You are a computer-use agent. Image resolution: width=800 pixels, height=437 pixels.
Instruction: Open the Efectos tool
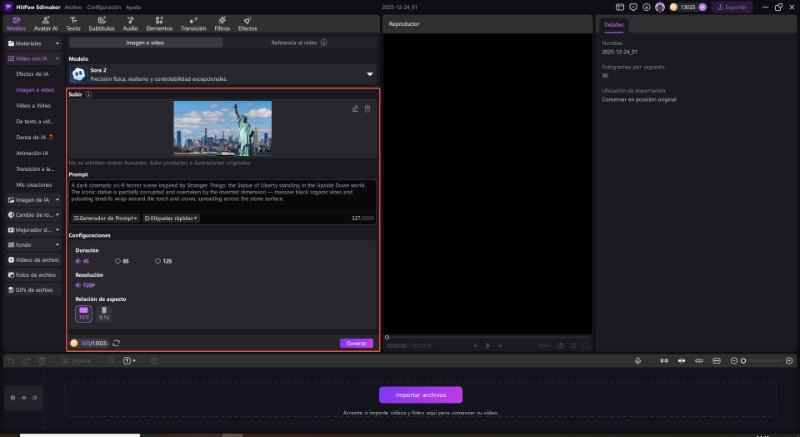[247, 24]
